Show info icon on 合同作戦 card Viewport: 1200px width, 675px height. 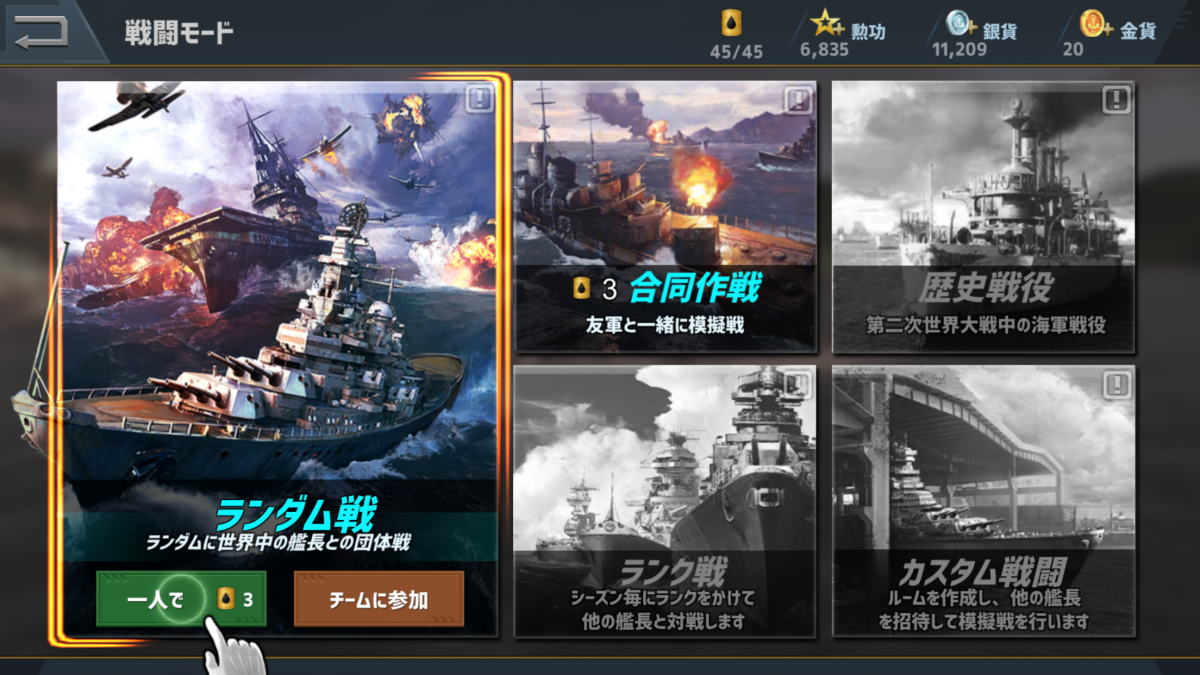(x=798, y=99)
